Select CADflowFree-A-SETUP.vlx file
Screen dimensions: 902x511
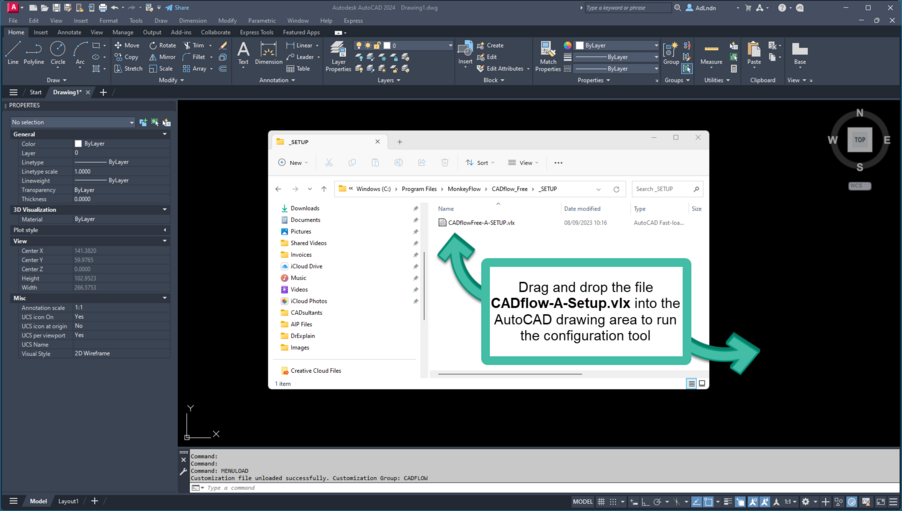pyautogui.click(x=476, y=223)
